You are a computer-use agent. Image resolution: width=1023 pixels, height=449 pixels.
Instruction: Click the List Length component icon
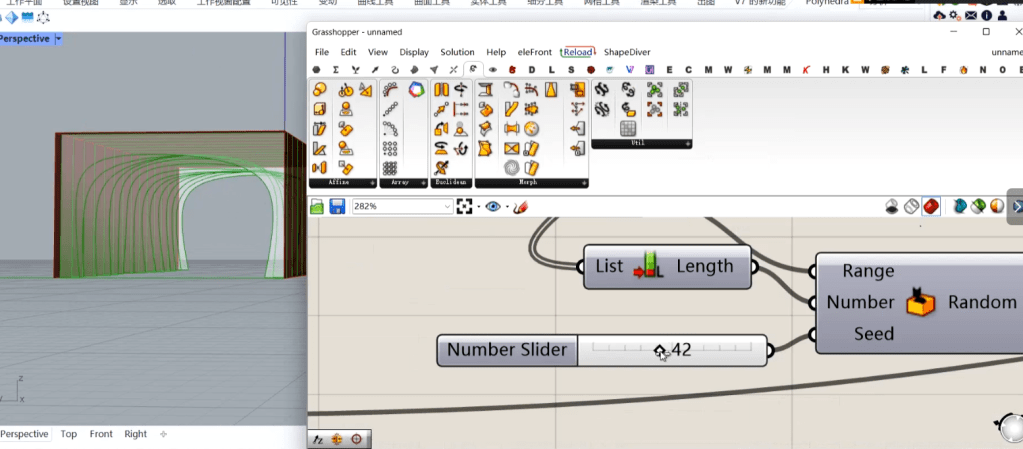coord(649,267)
